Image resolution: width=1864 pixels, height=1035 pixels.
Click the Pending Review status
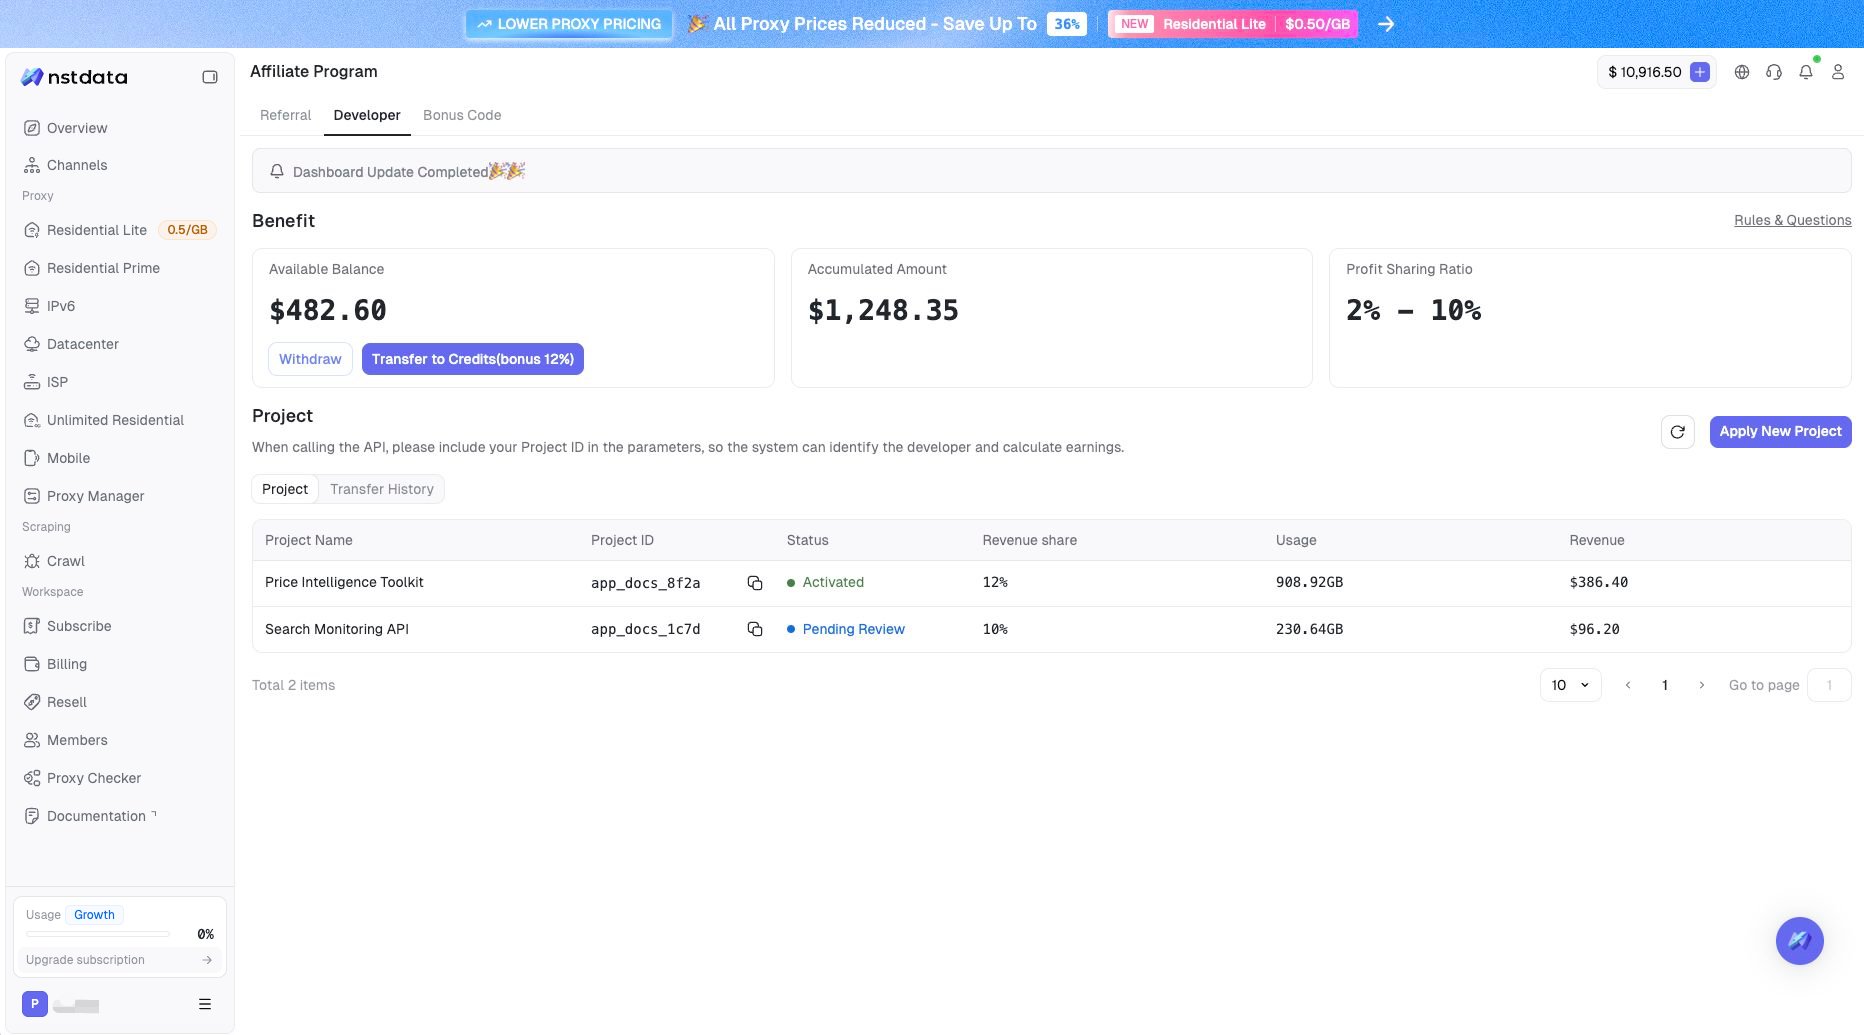[846, 629]
